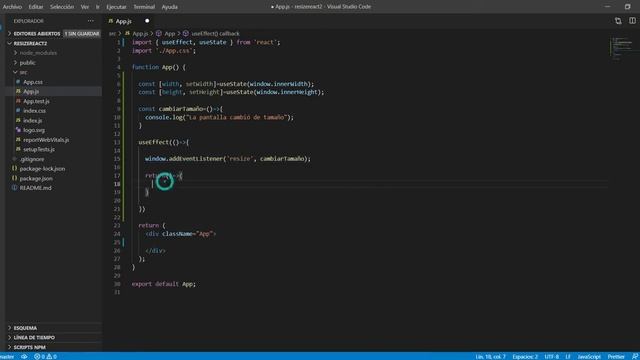This screenshot has height=360, width=640.
Task: Click the Lín. 18, col. 7 indicator
Action: (490, 356)
